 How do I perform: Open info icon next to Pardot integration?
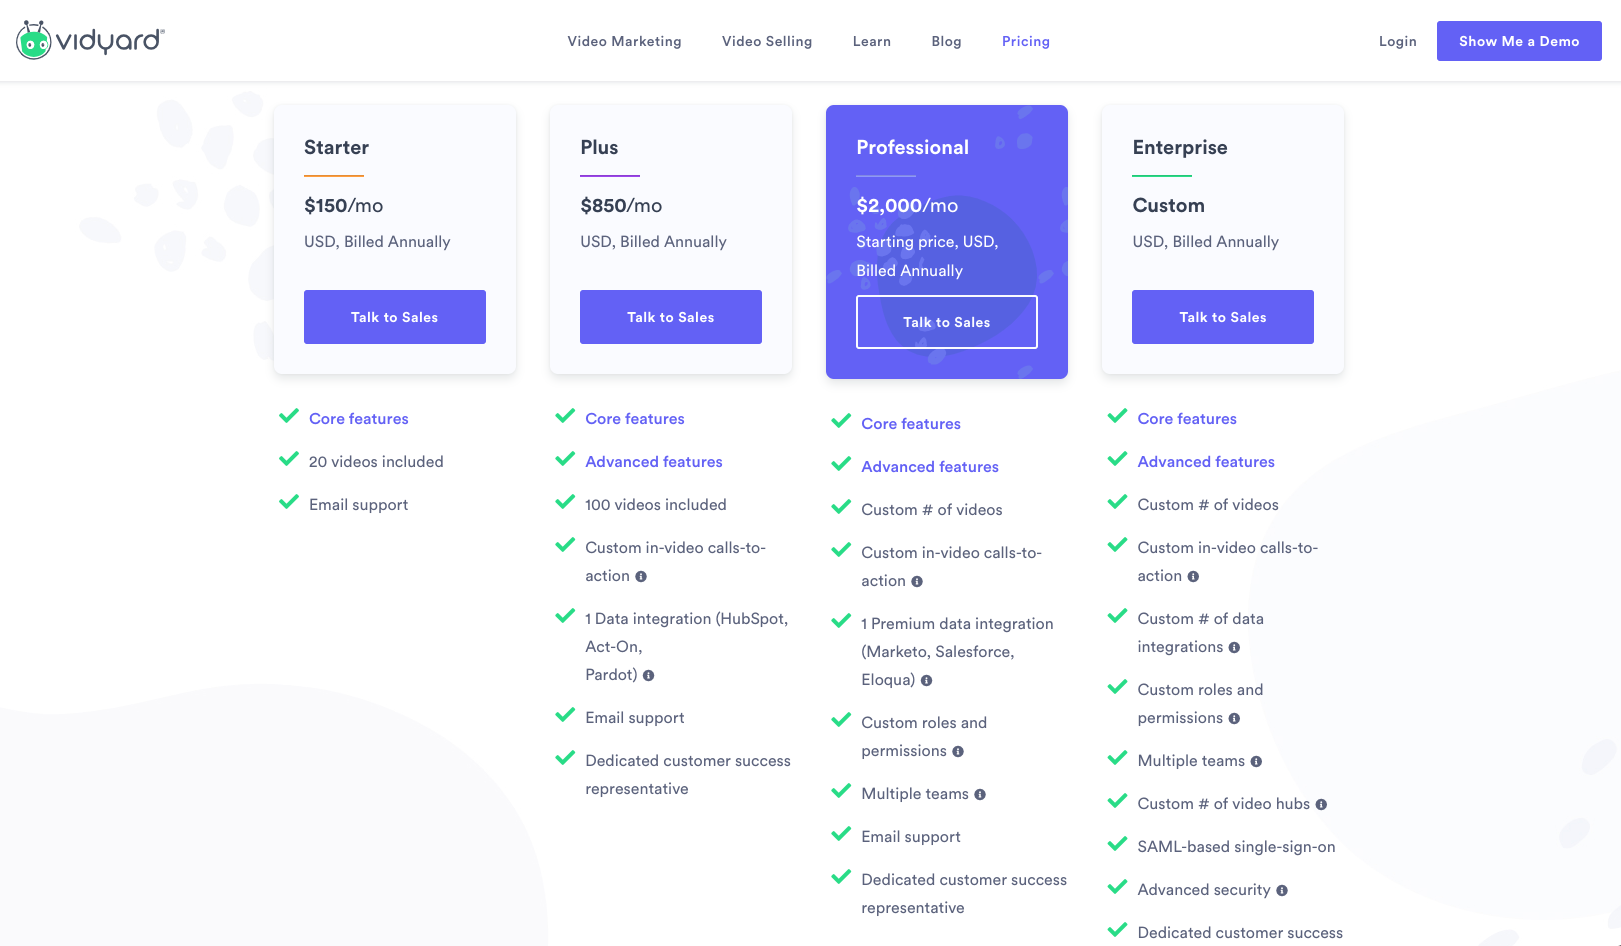tap(648, 676)
